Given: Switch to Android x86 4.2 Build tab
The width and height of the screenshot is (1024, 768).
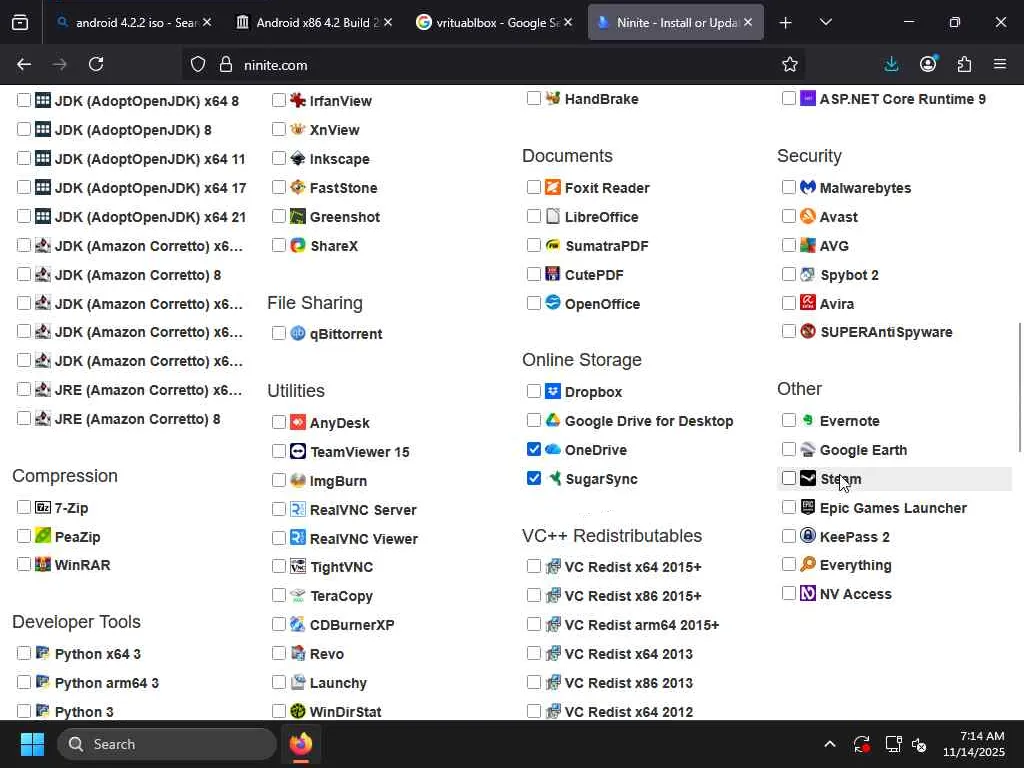Looking at the screenshot, I should tap(314, 22).
